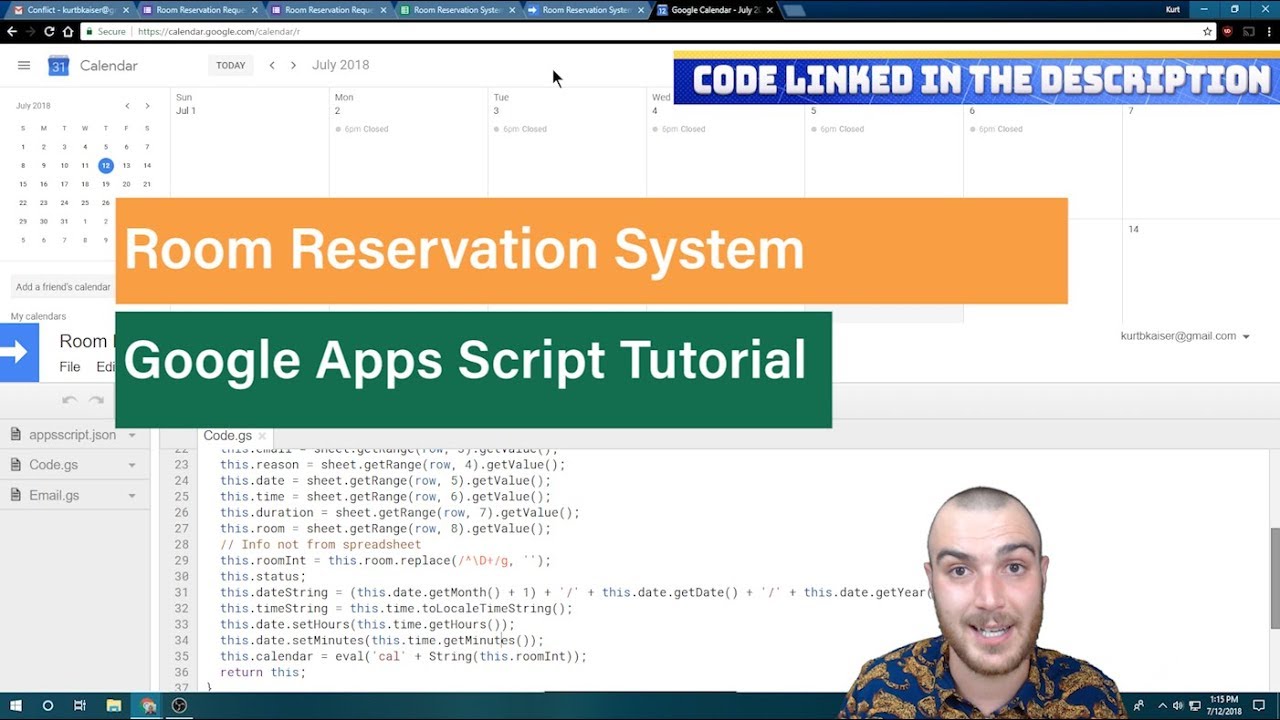Click the '// Info not from spreadsheet' comment

point(321,545)
